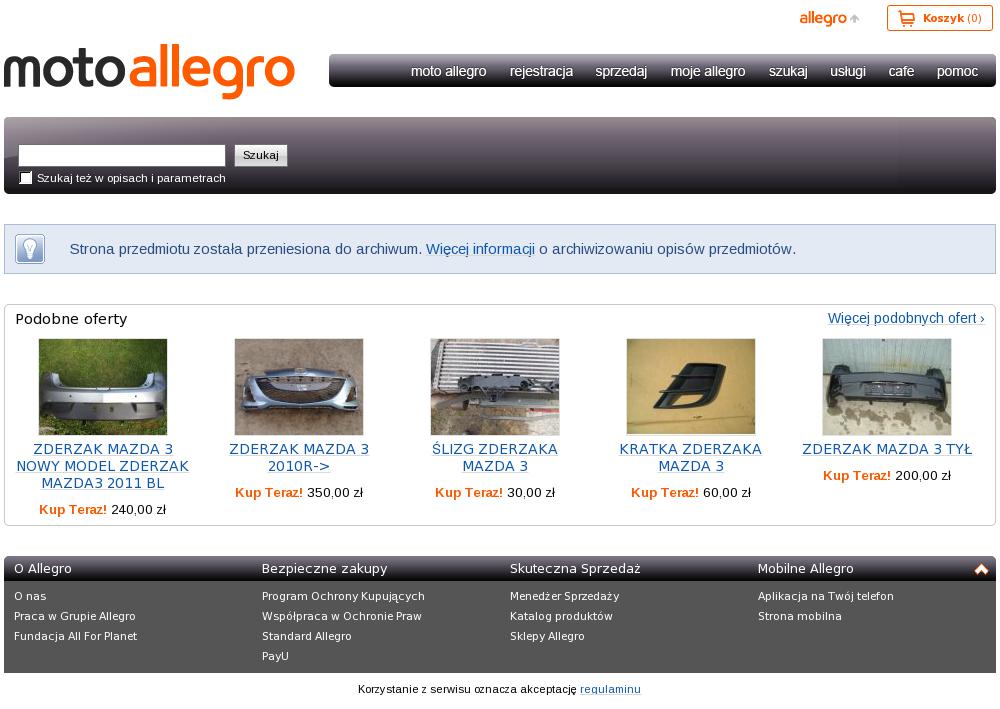Go to moje allegro menu
The image size is (1000, 709).
click(x=708, y=71)
